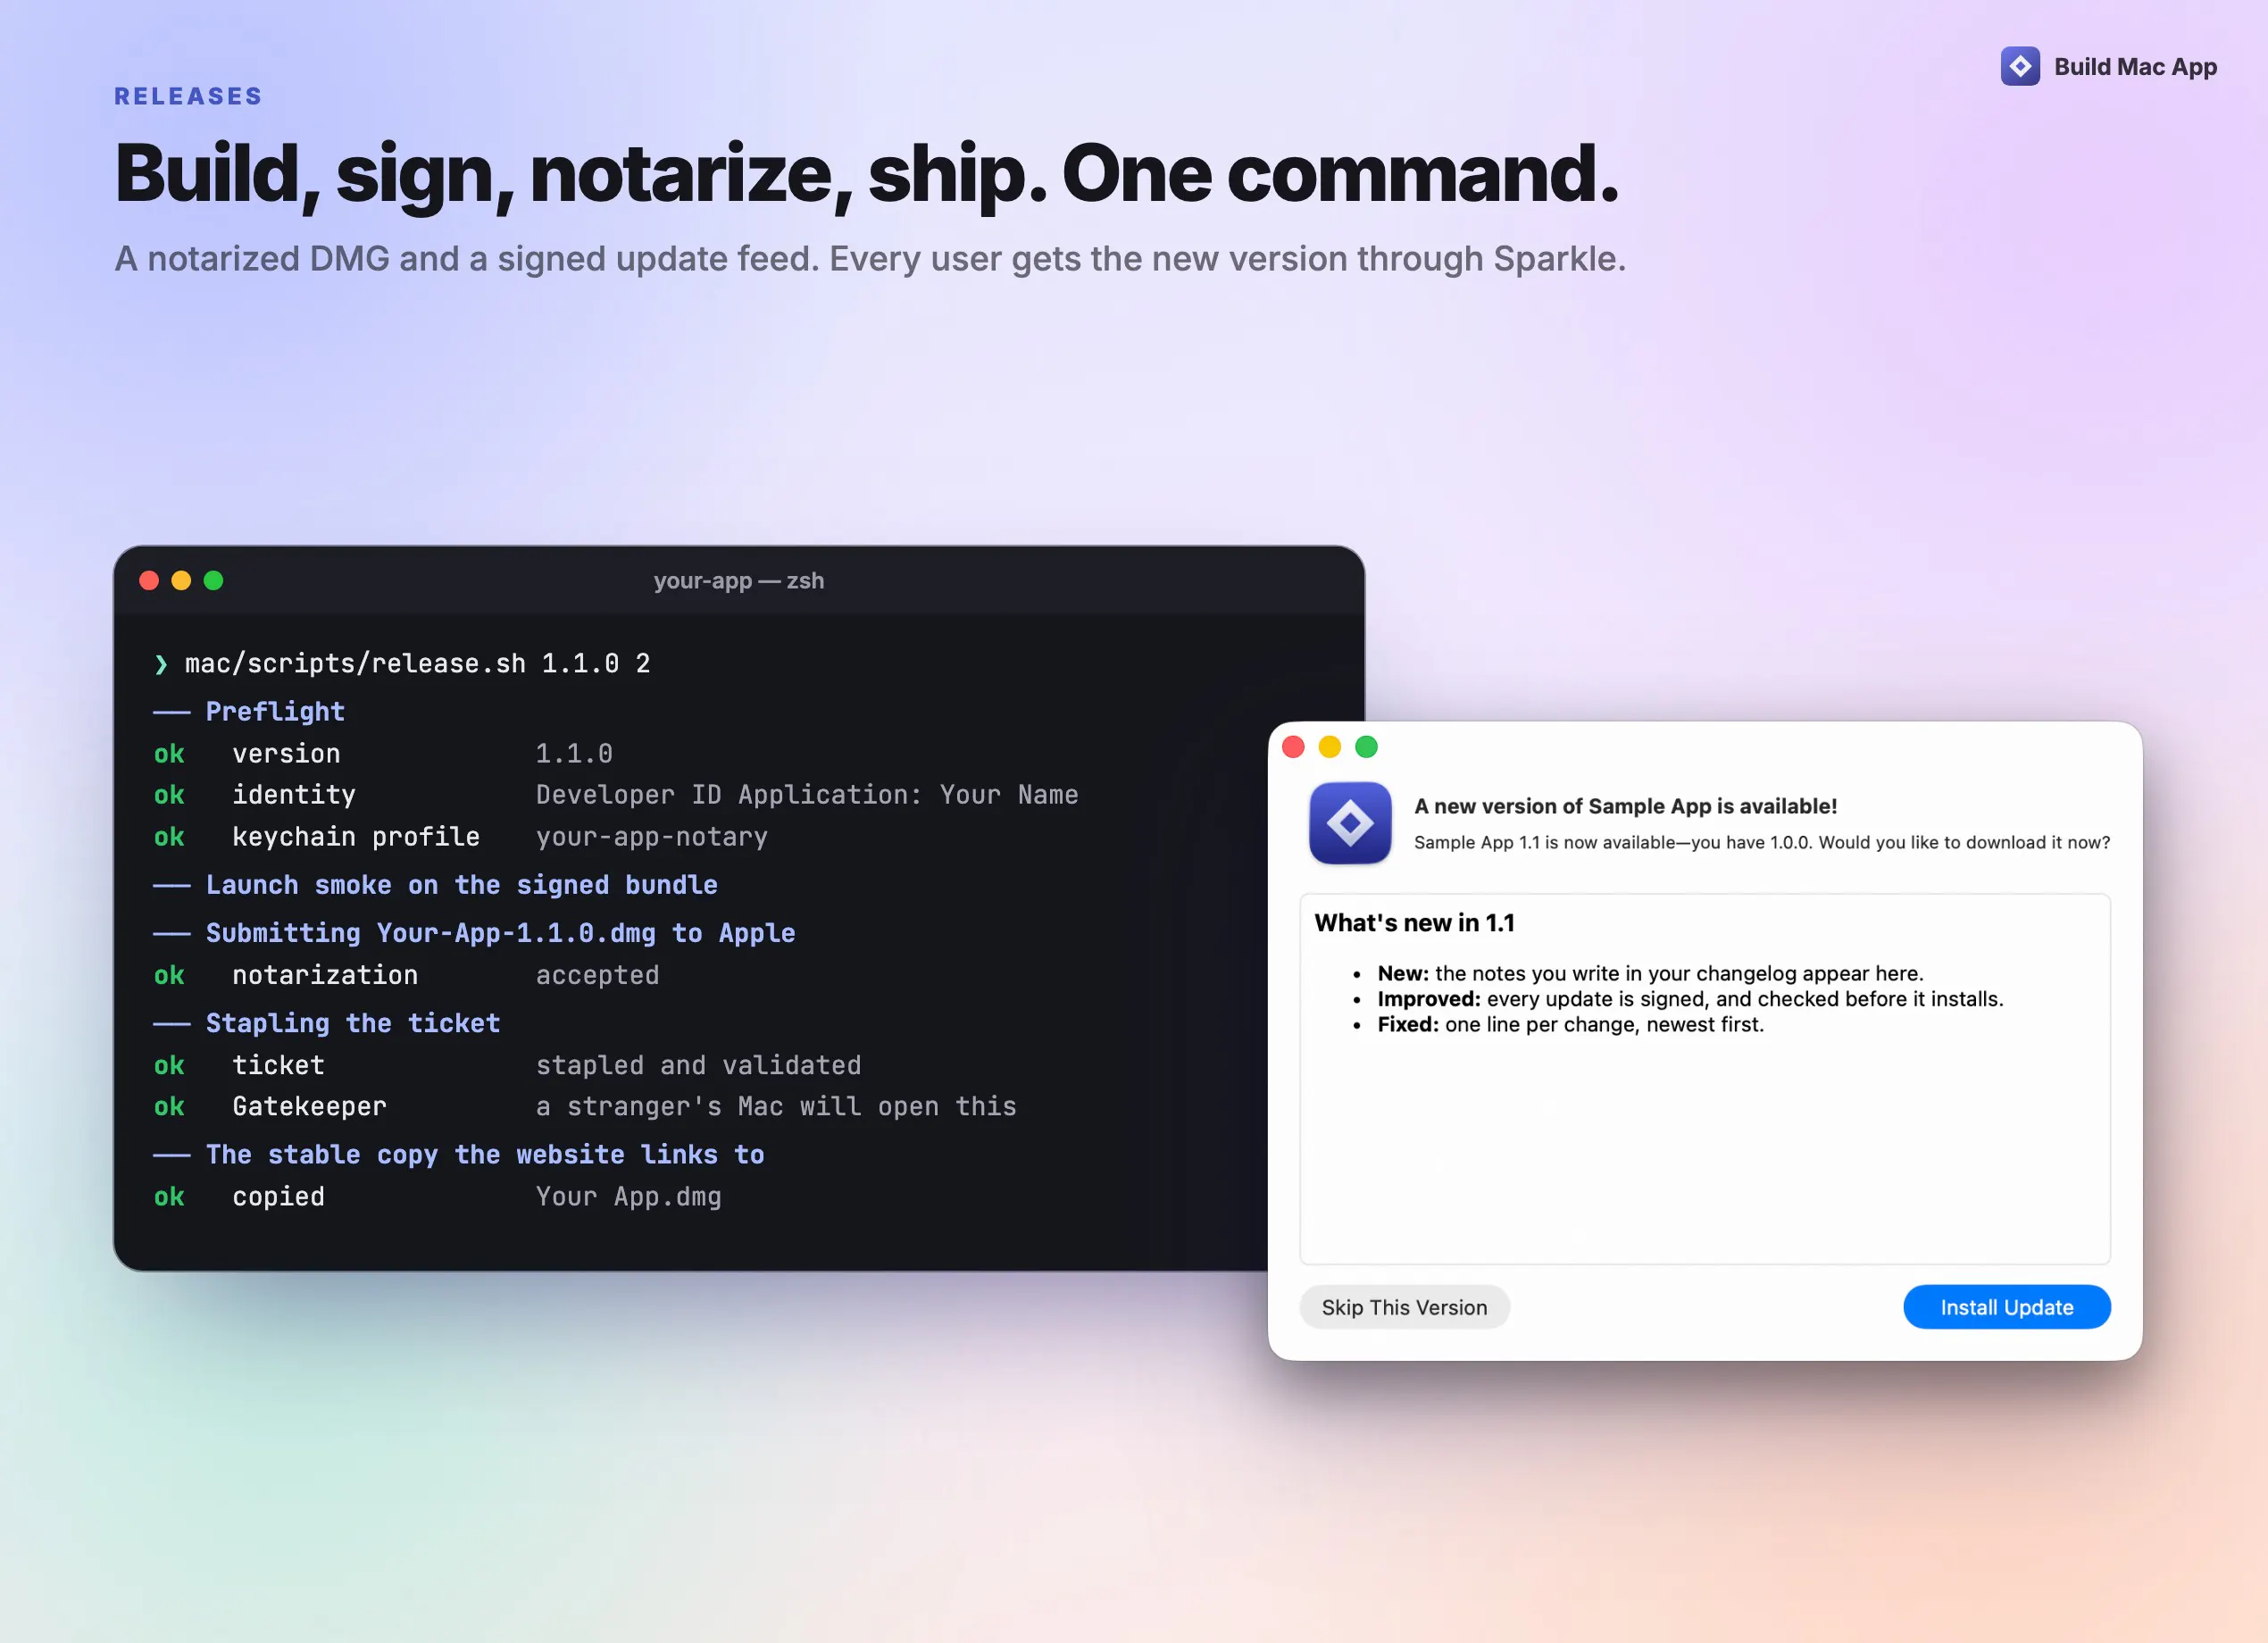Click the Install Update button
Image resolution: width=2268 pixels, height=1643 pixels.
coord(2006,1307)
